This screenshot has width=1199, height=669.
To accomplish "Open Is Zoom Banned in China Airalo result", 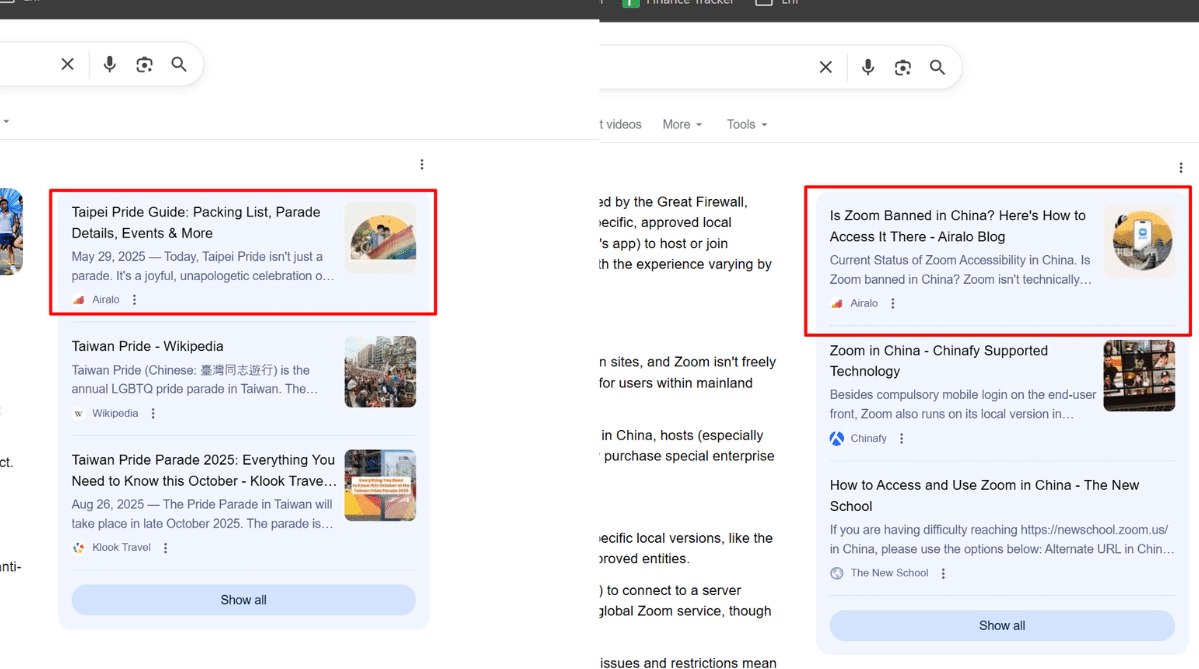I will click(957, 226).
